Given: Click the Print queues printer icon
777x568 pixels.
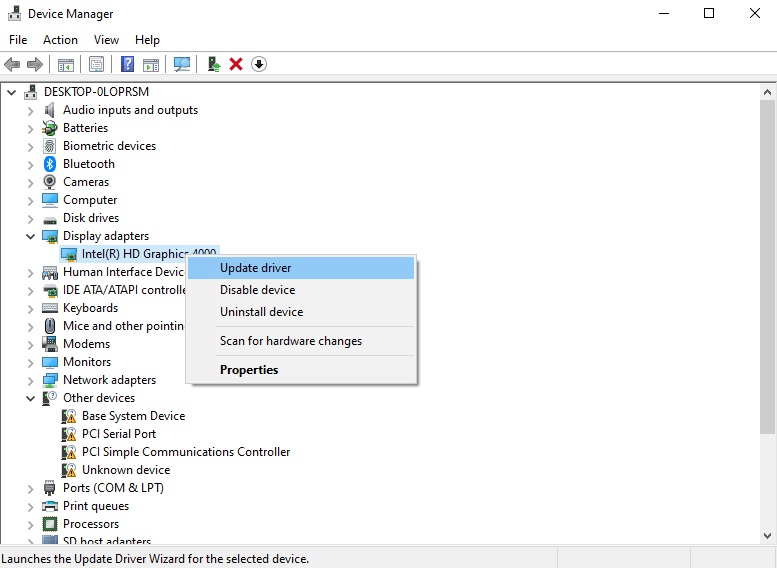Looking at the screenshot, I should point(50,506).
